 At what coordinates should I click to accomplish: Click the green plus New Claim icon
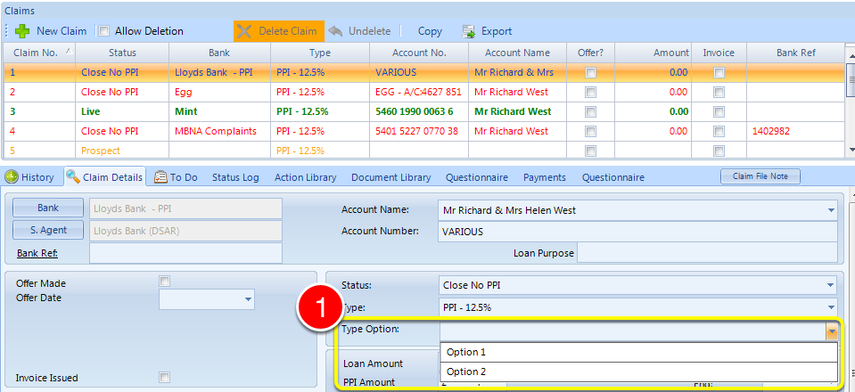[22, 31]
